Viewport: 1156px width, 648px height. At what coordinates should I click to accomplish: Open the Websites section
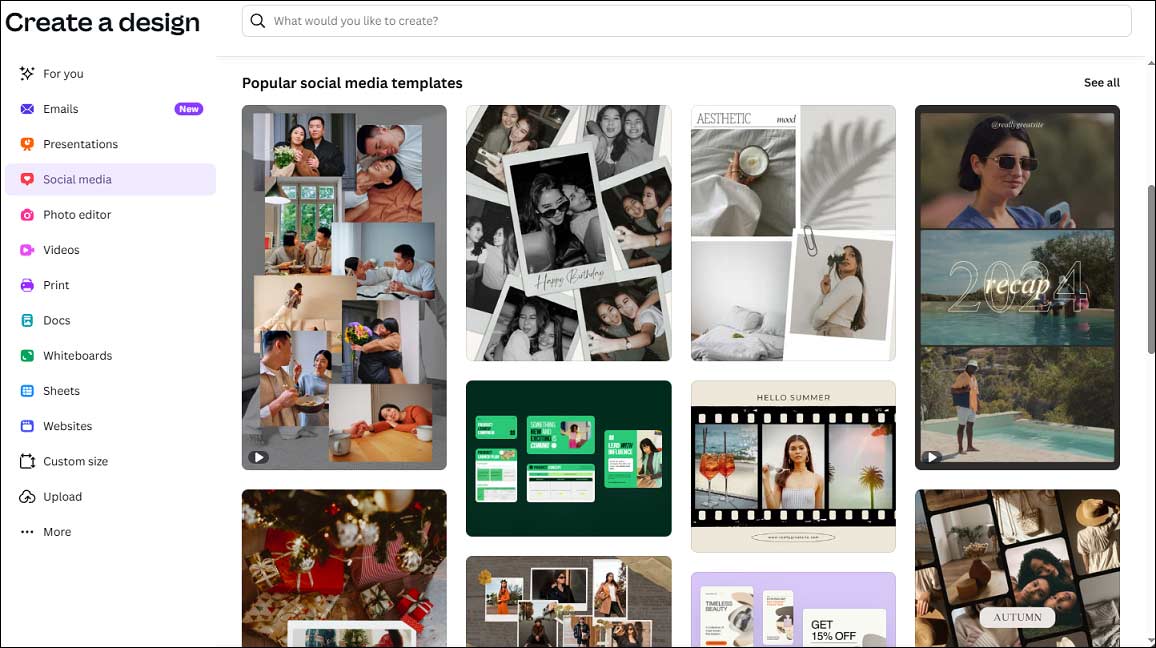click(66, 425)
